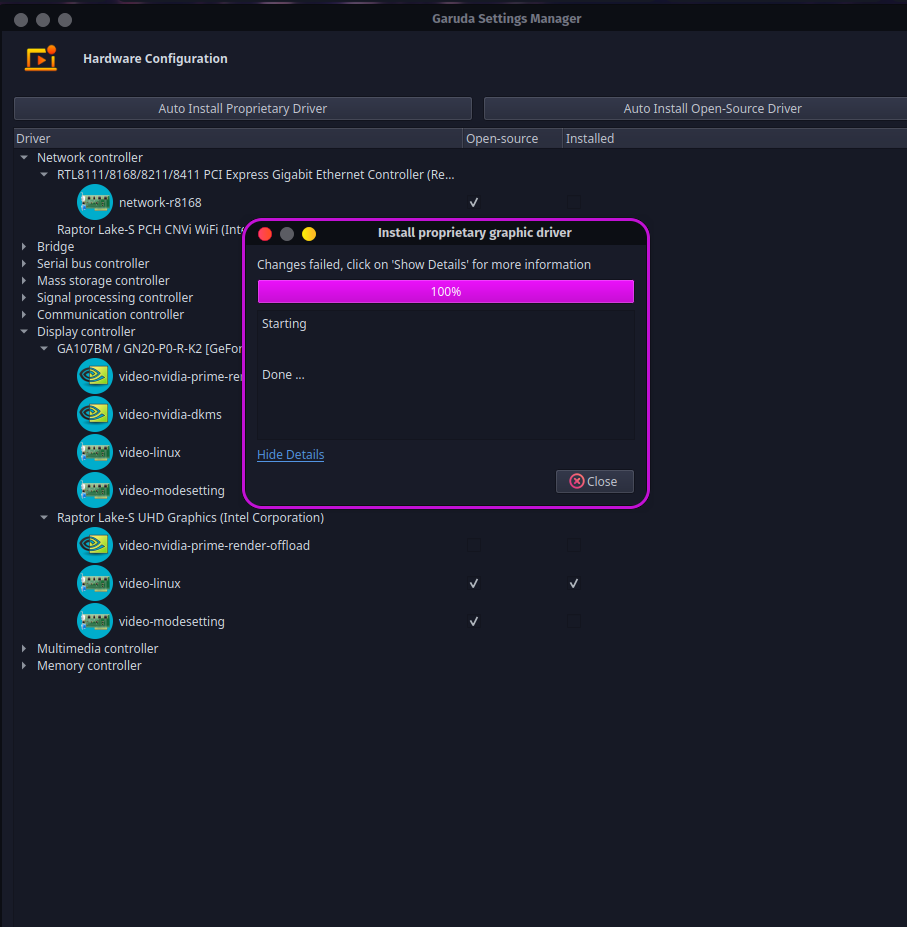Click Auto Install Proprietary Driver button

(242, 108)
